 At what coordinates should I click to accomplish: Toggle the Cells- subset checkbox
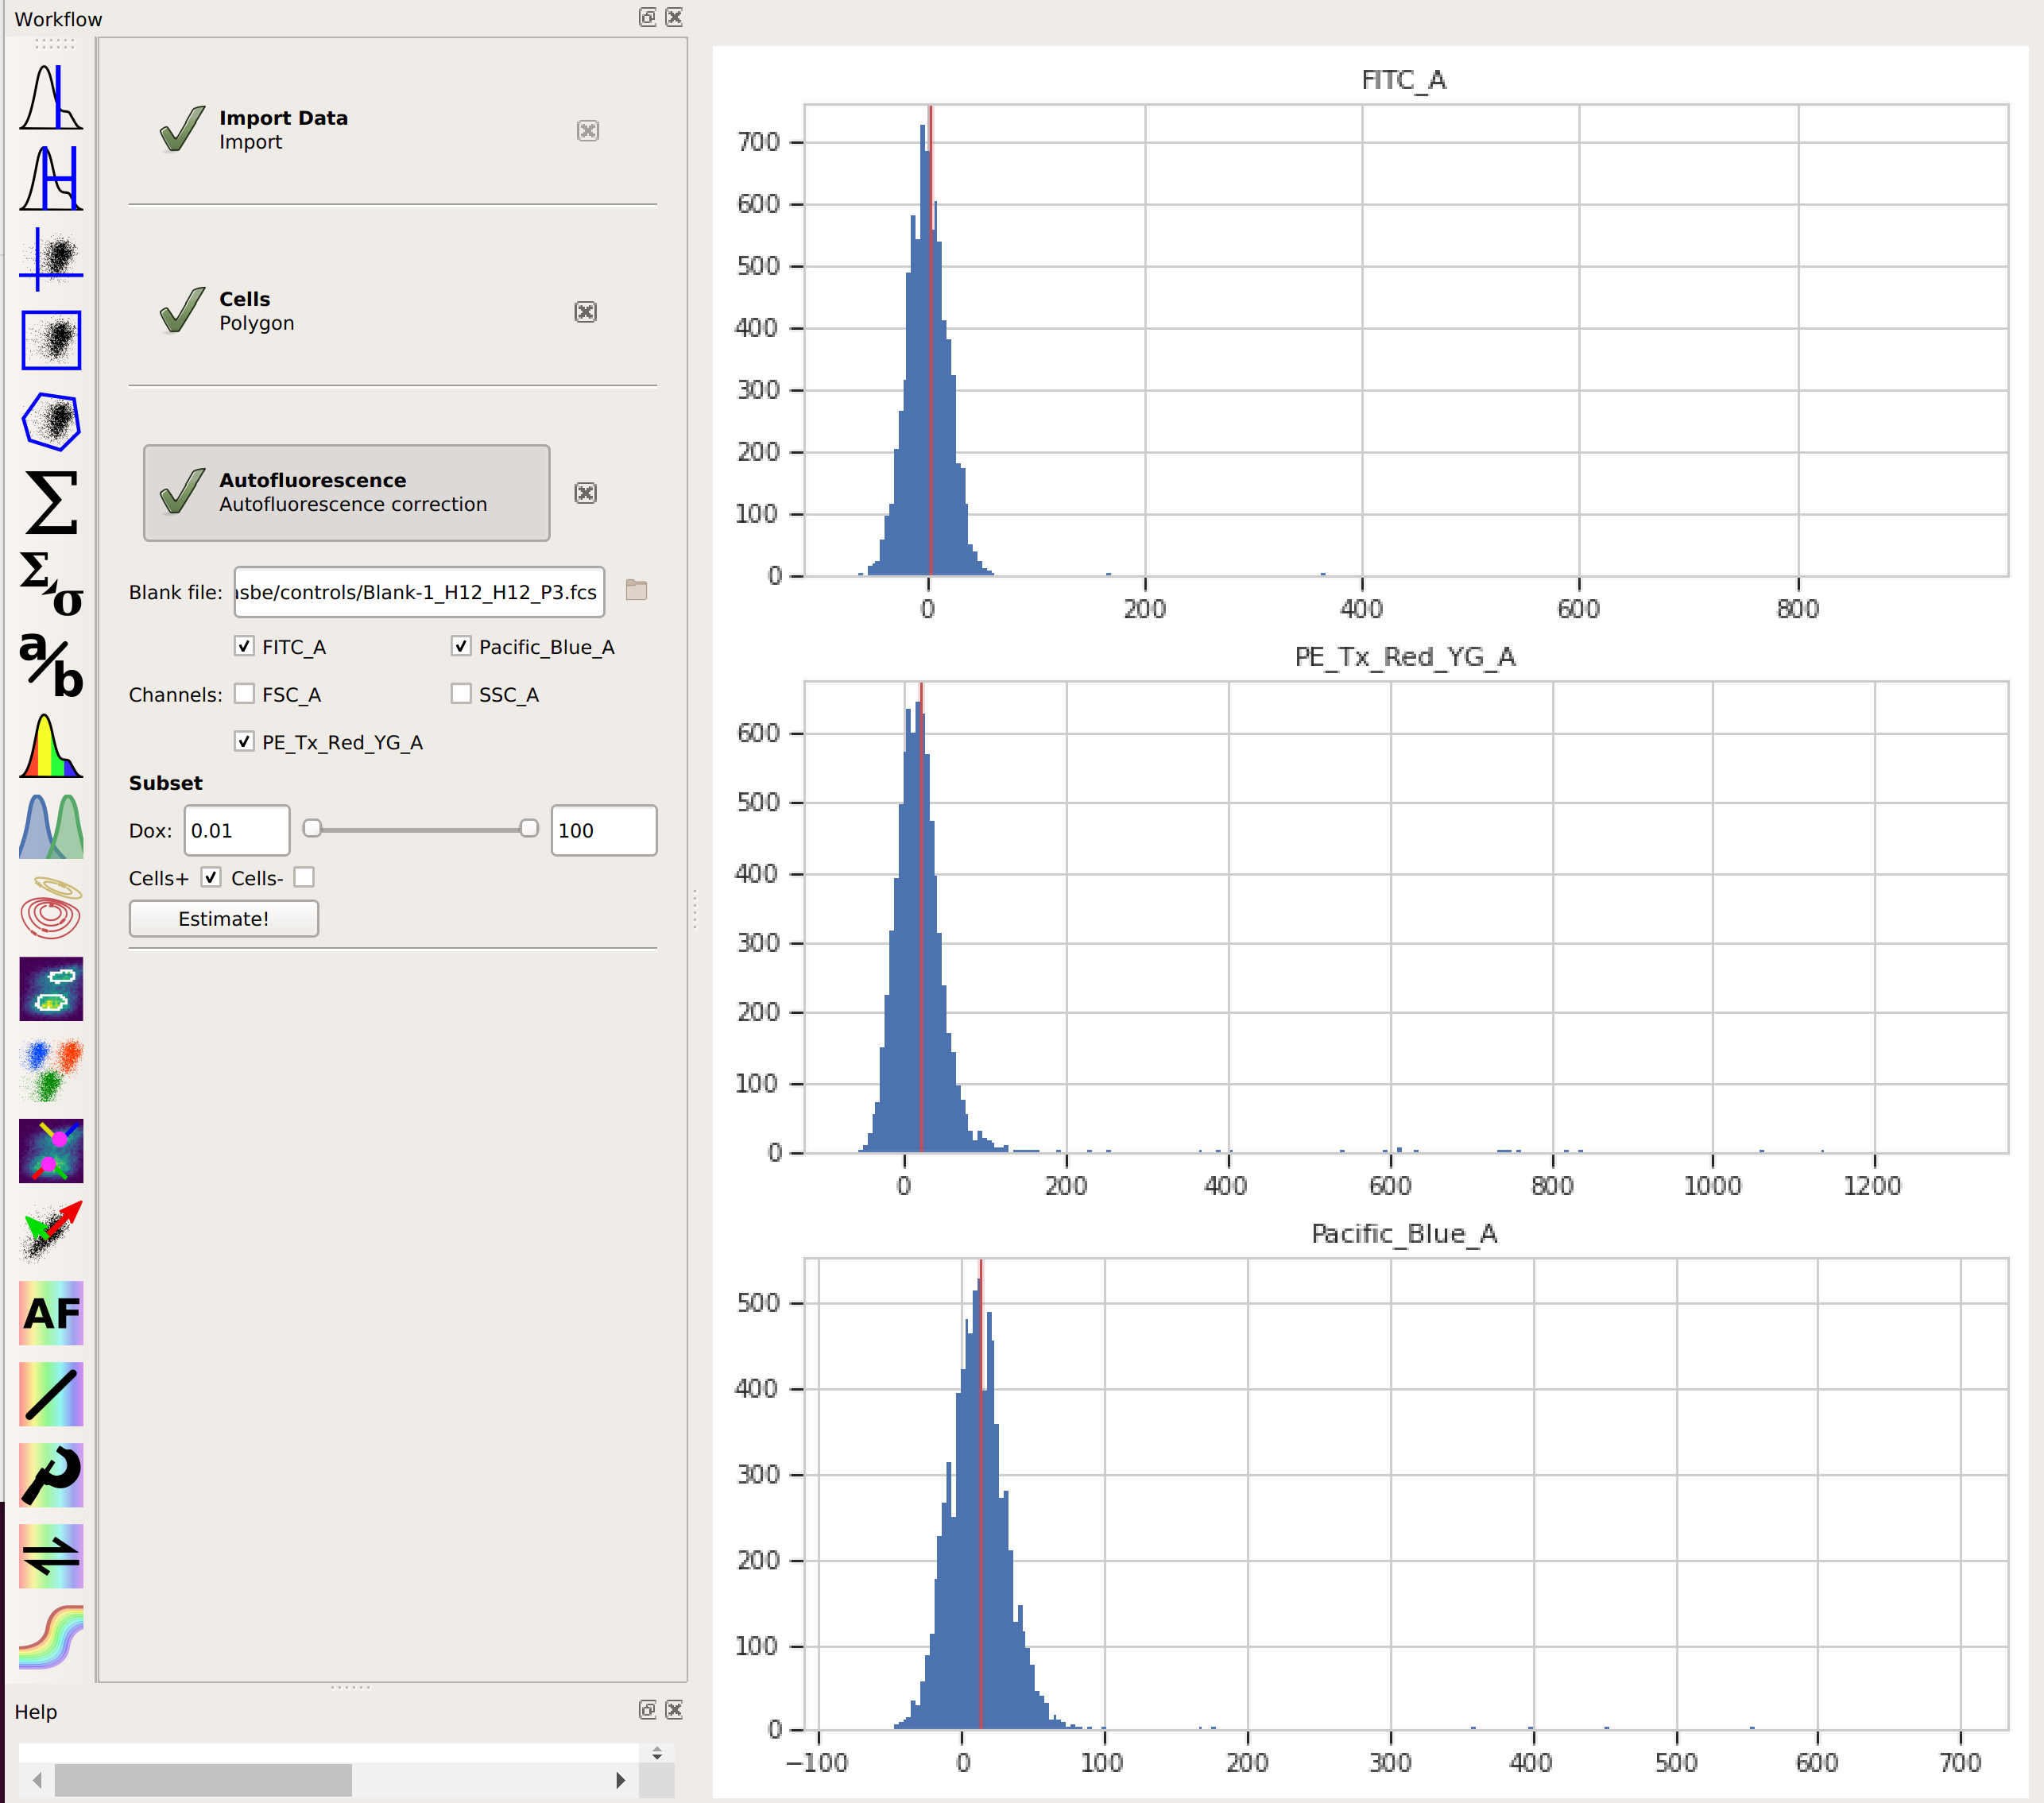coord(304,877)
